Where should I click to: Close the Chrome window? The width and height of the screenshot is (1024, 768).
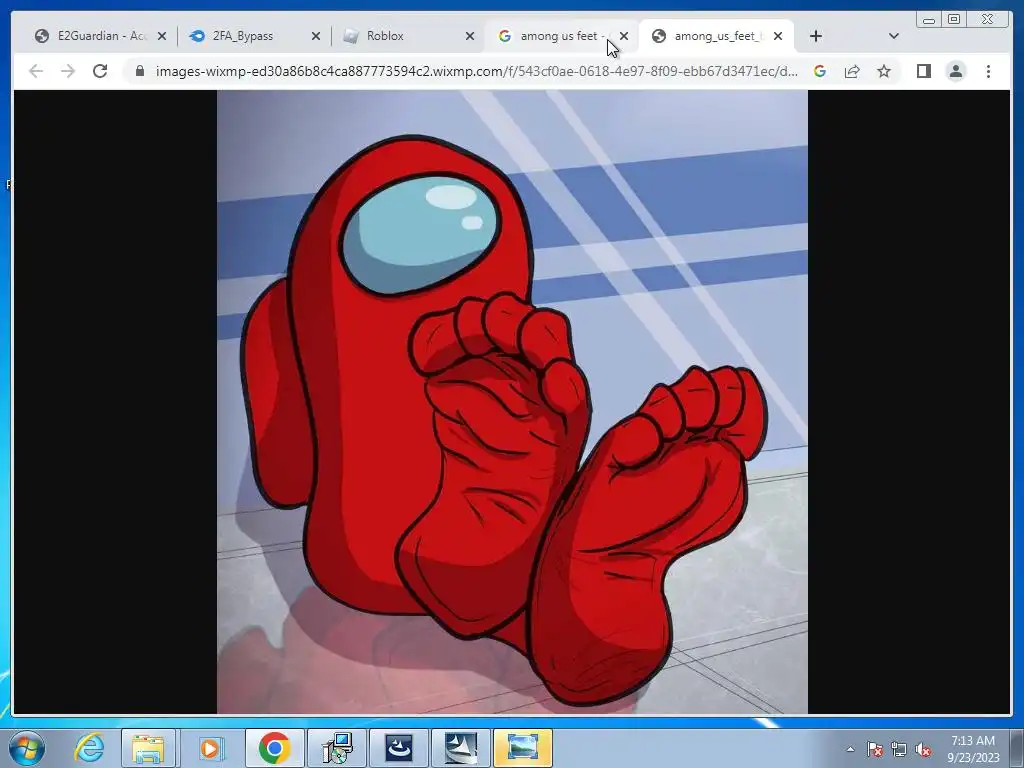tap(987, 20)
